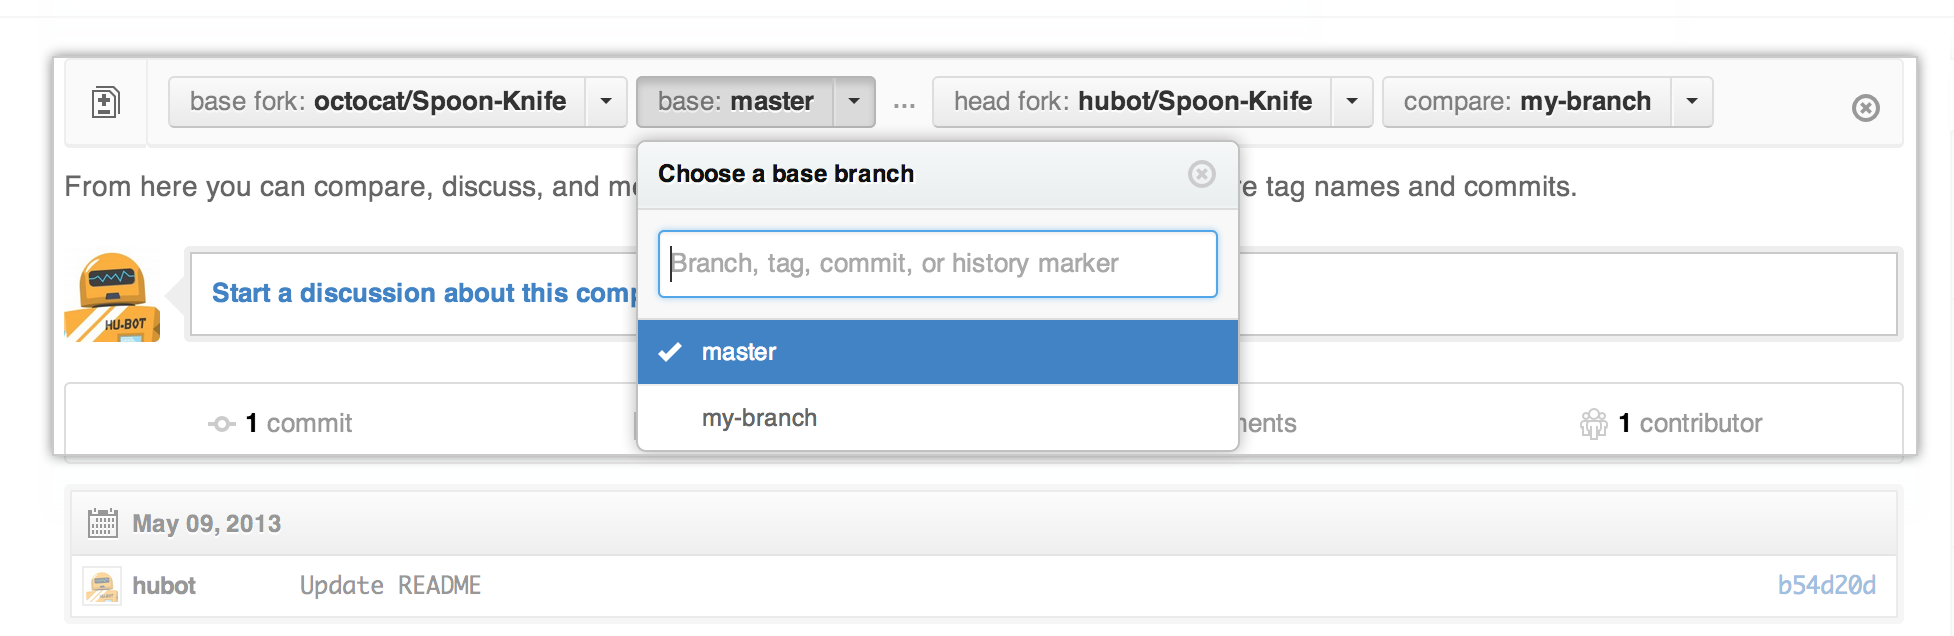Close the compare range editor
This screenshot has height=636, width=1954.
(x=1865, y=108)
